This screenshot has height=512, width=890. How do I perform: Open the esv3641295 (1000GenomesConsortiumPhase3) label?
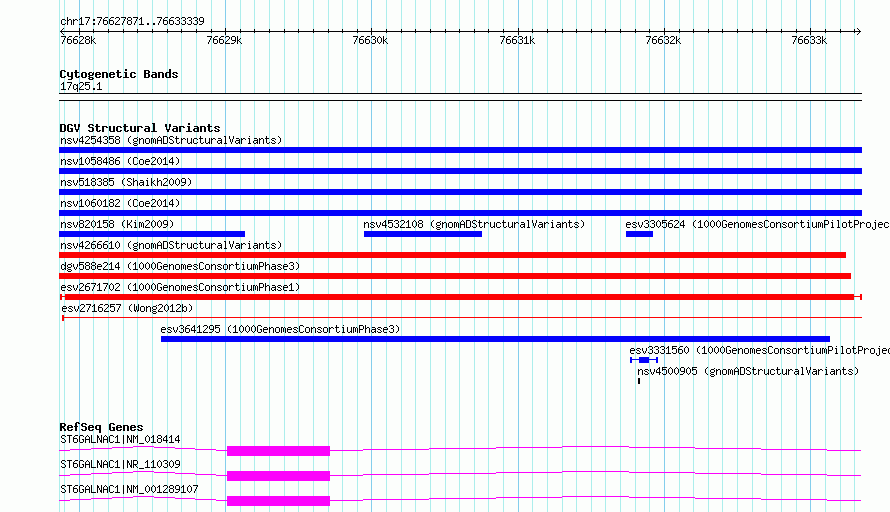point(280,329)
